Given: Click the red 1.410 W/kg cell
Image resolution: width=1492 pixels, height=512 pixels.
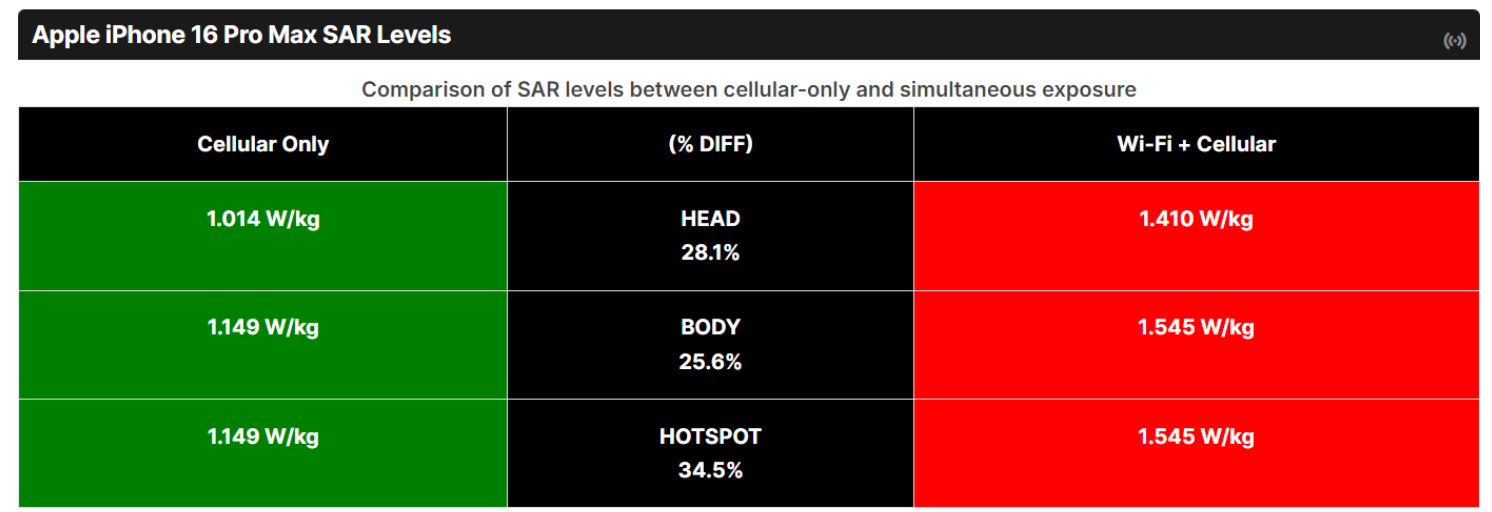Looking at the screenshot, I should [x=1196, y=220].
